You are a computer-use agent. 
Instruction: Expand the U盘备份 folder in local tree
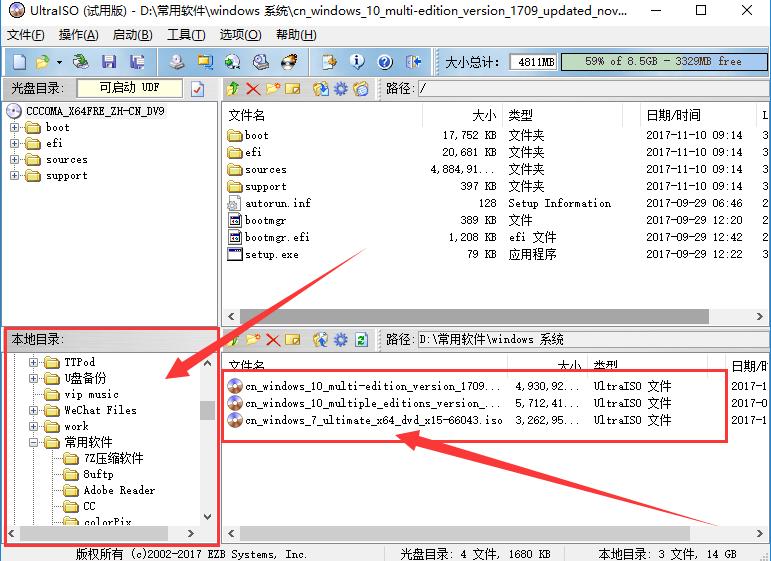click(x=33, y=378)
